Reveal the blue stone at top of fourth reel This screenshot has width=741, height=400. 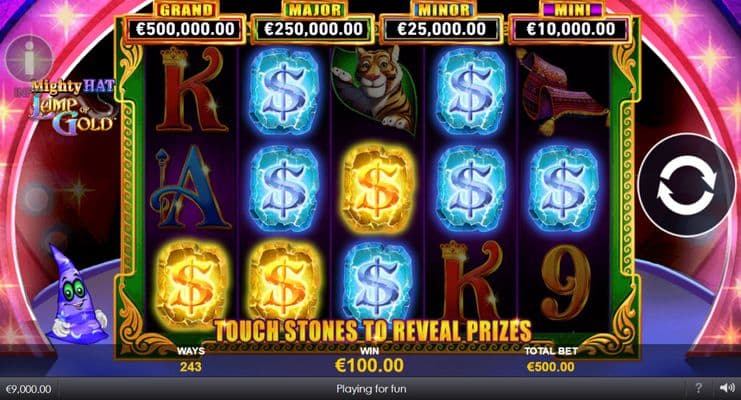(471, 92)
